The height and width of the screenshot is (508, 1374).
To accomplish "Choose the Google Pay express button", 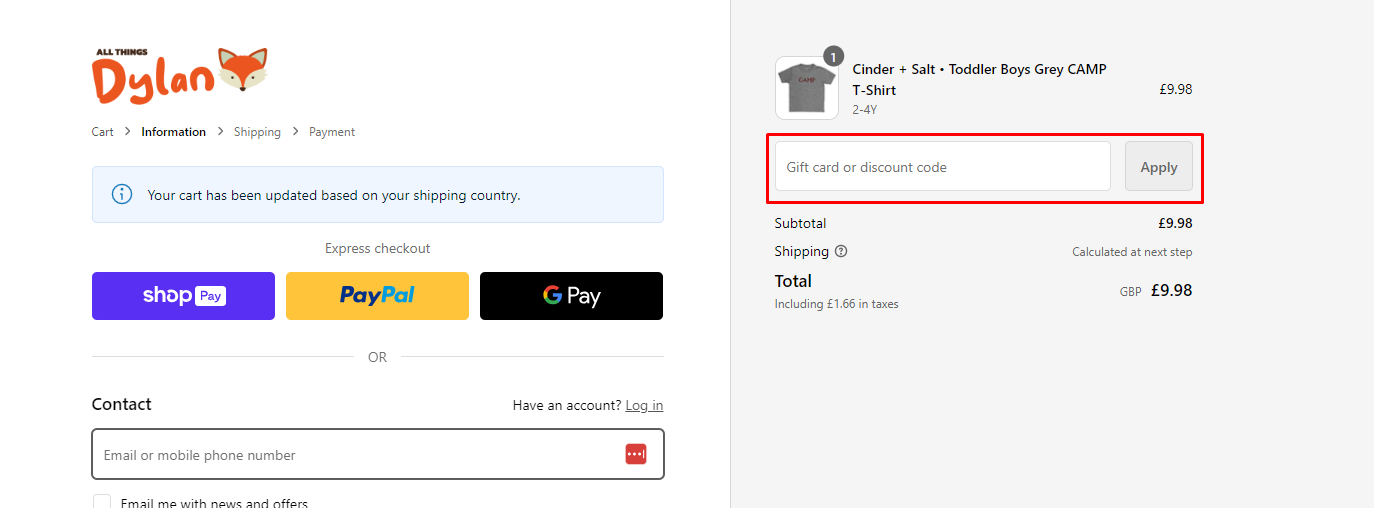I will click(571, 296).
